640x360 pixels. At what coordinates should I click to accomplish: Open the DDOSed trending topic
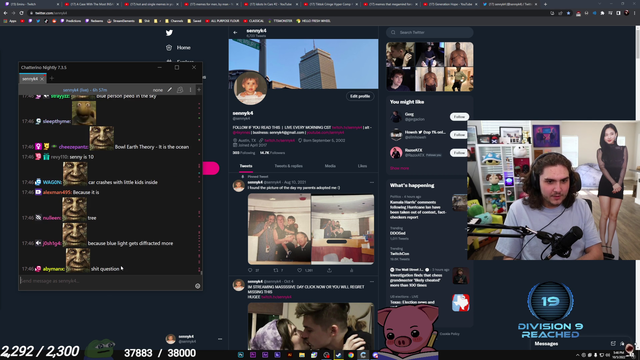pyautogui.click(x=398, y=233)
